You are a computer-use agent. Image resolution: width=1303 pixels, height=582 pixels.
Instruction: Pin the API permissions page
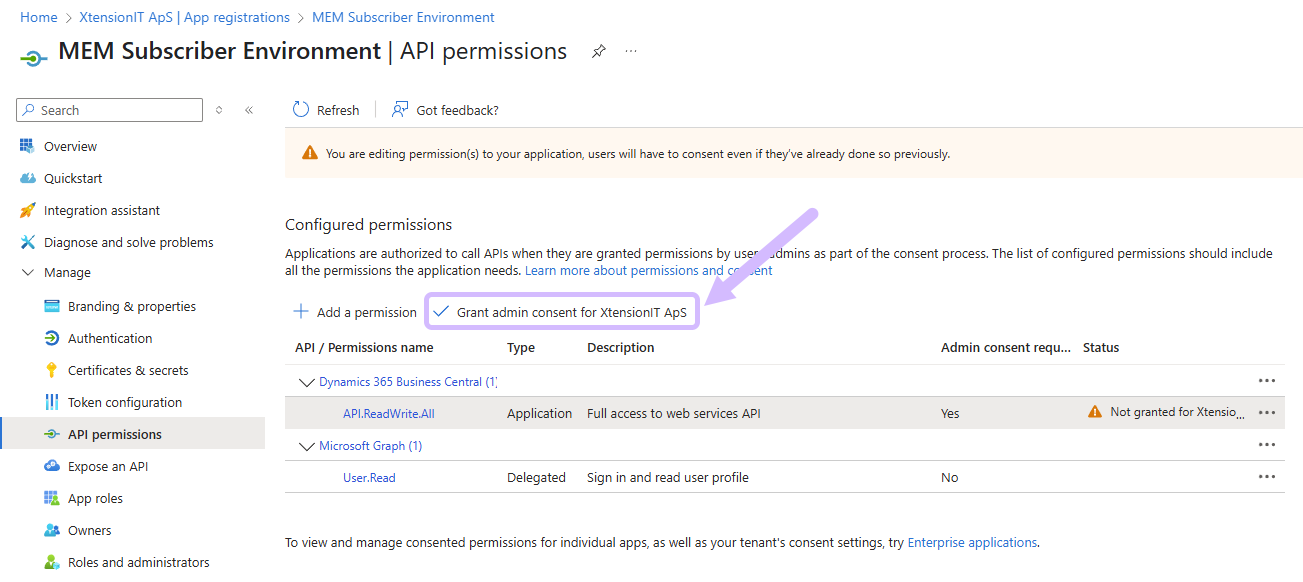tap(598, 52)
